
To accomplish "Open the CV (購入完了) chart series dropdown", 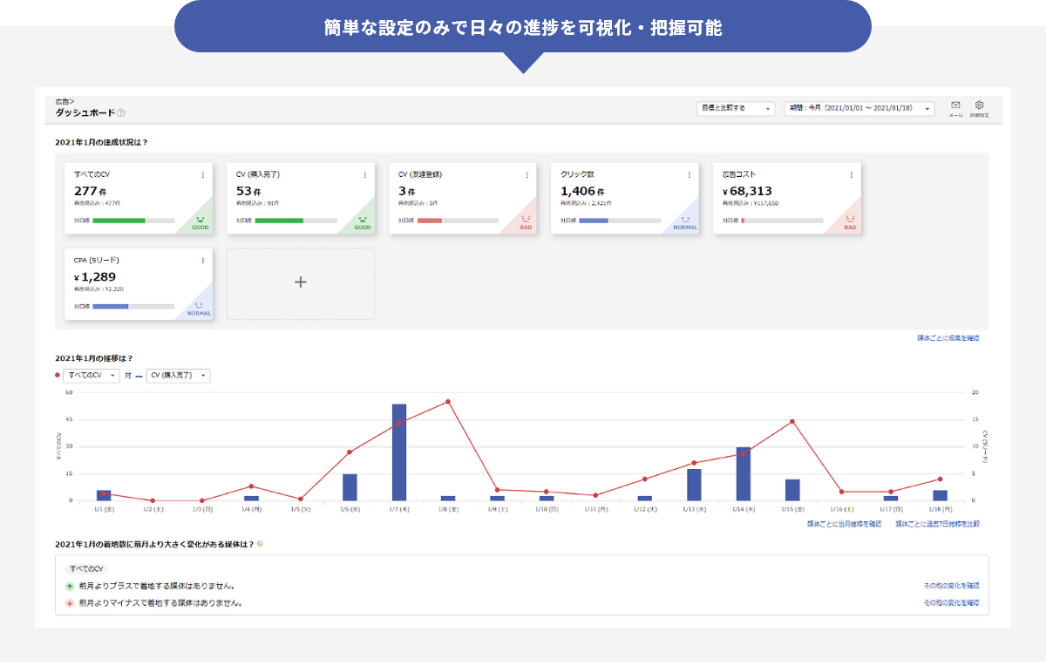I will pos(178,376).
